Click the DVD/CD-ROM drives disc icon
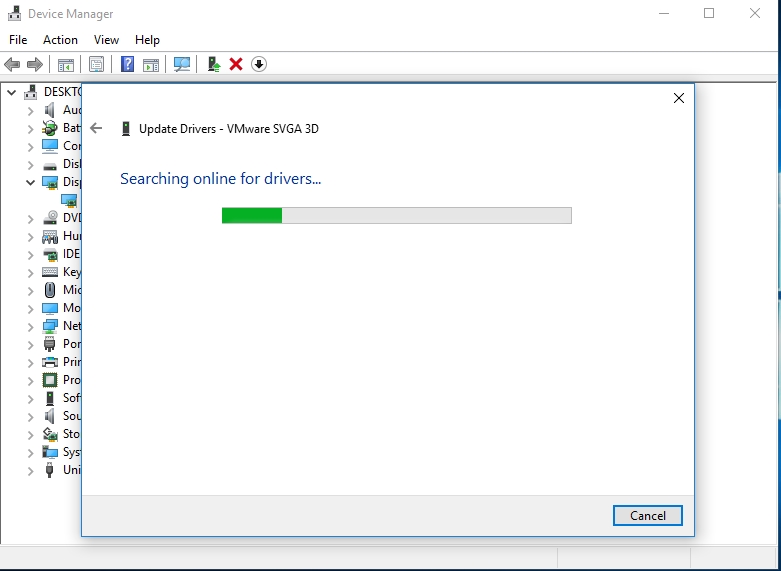Image resolution: width=781 pixels, height=571 pixels. coord(50,218)
